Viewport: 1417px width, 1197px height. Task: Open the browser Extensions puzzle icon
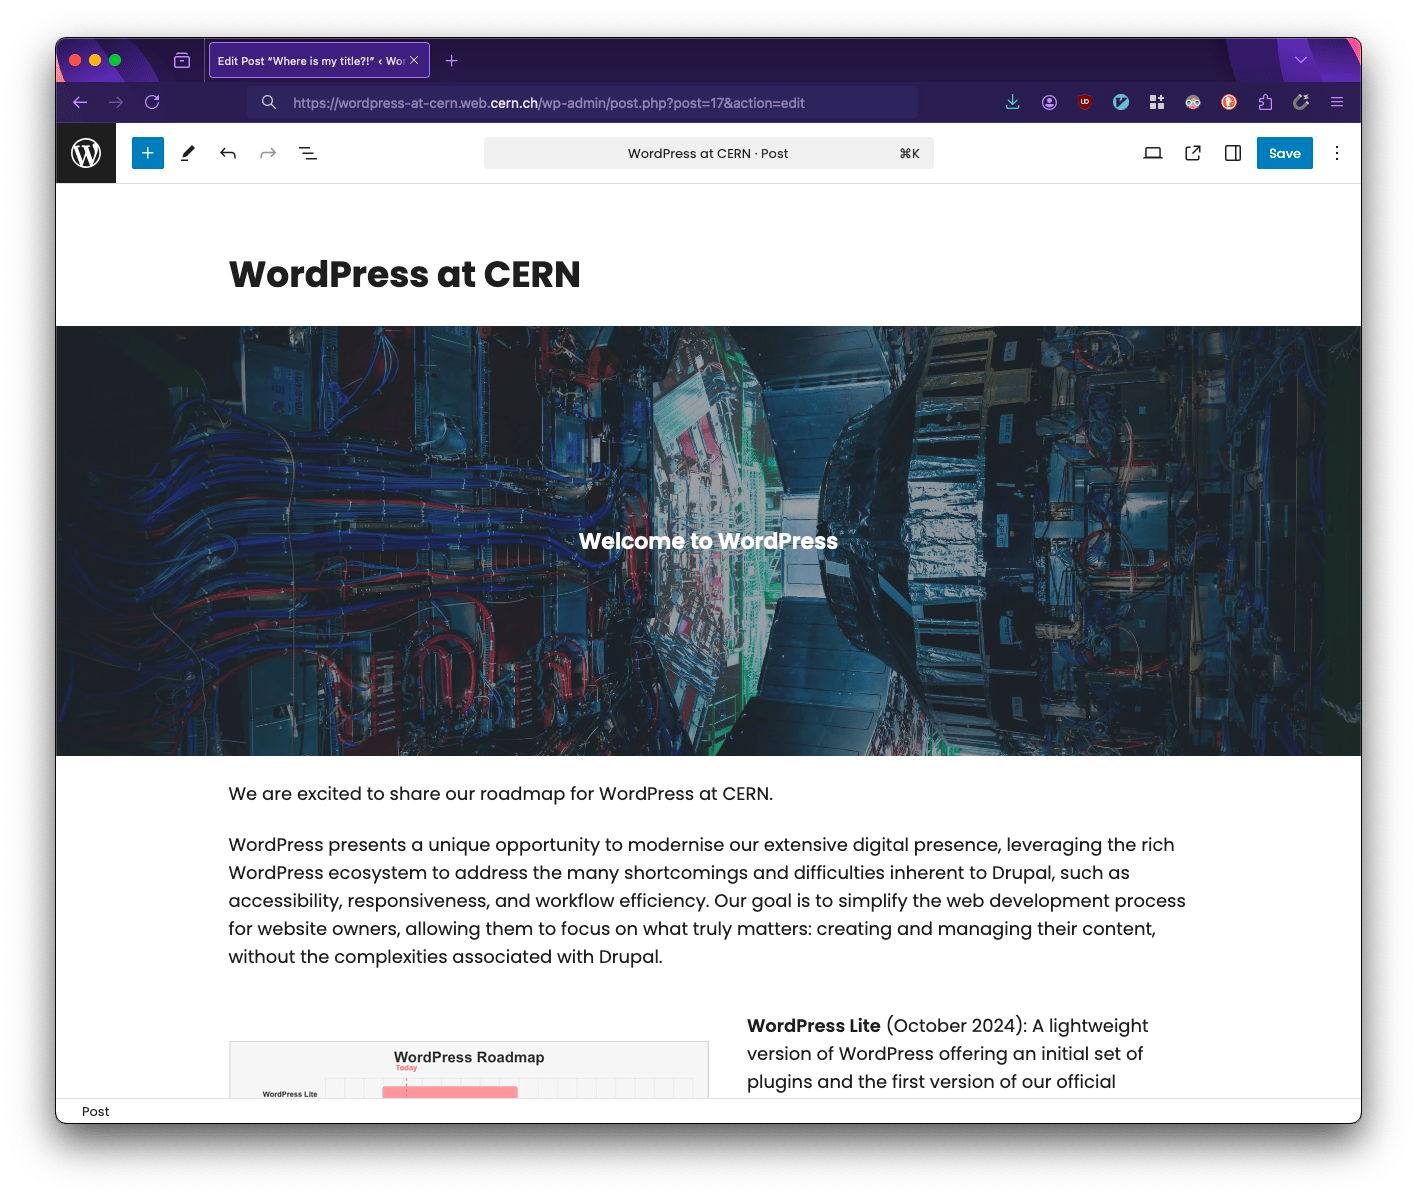[x=1265, y=102]
